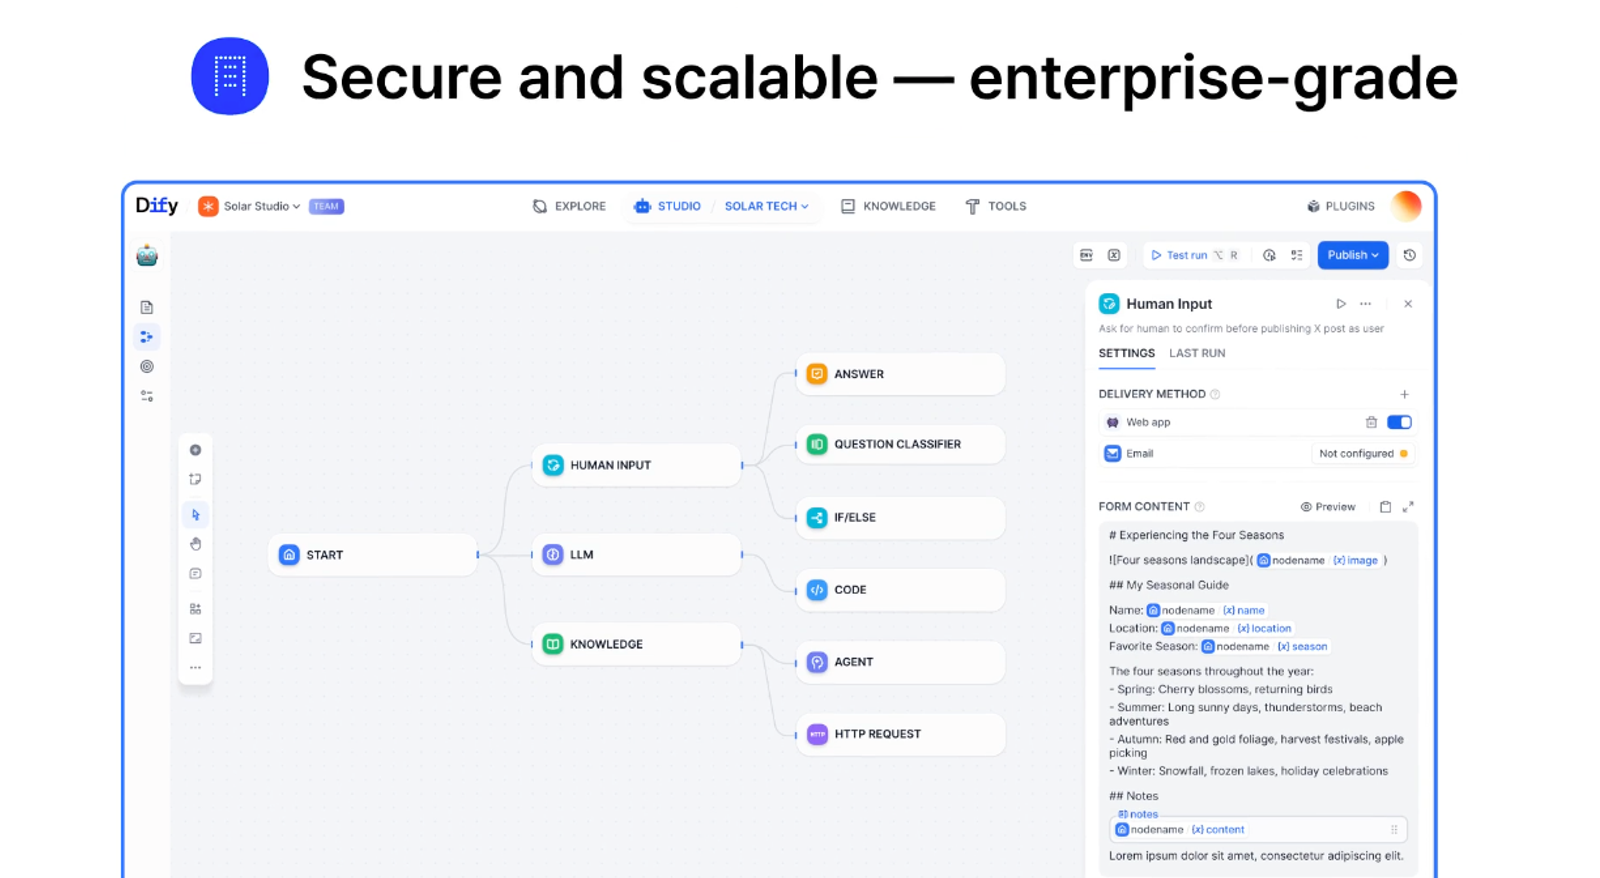This screenshot has height=878, width=1600.
Task: Open the sliders settings icon in left sidebar
Action: tap(147, 396)
